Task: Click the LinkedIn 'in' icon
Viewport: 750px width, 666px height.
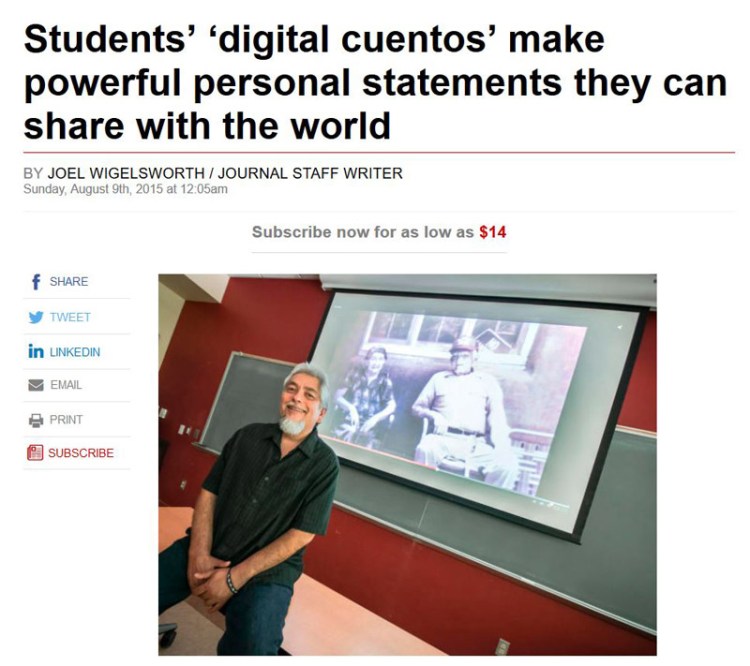Action: point(36,352)
